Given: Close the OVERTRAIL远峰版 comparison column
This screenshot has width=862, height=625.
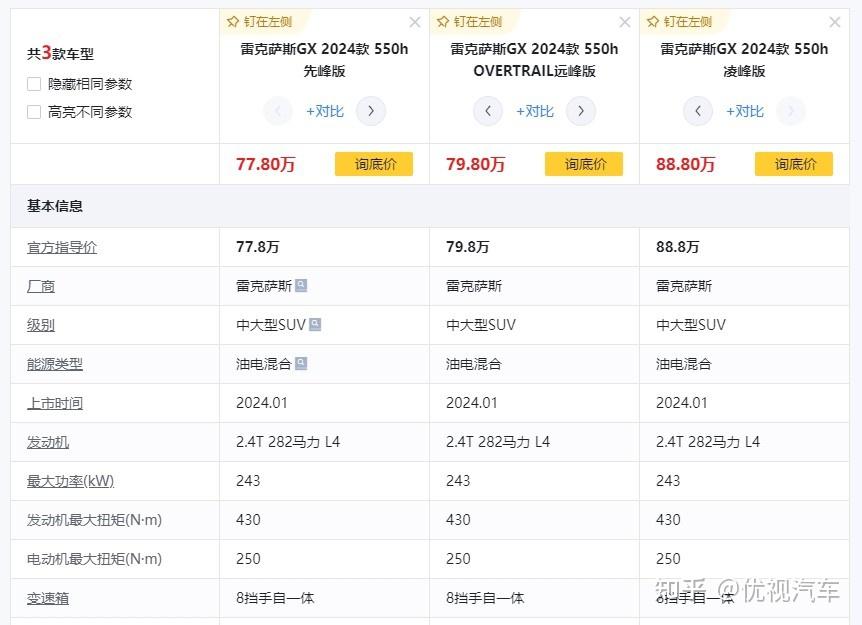Looking at the screenshot, I should (x=625, y=21).
